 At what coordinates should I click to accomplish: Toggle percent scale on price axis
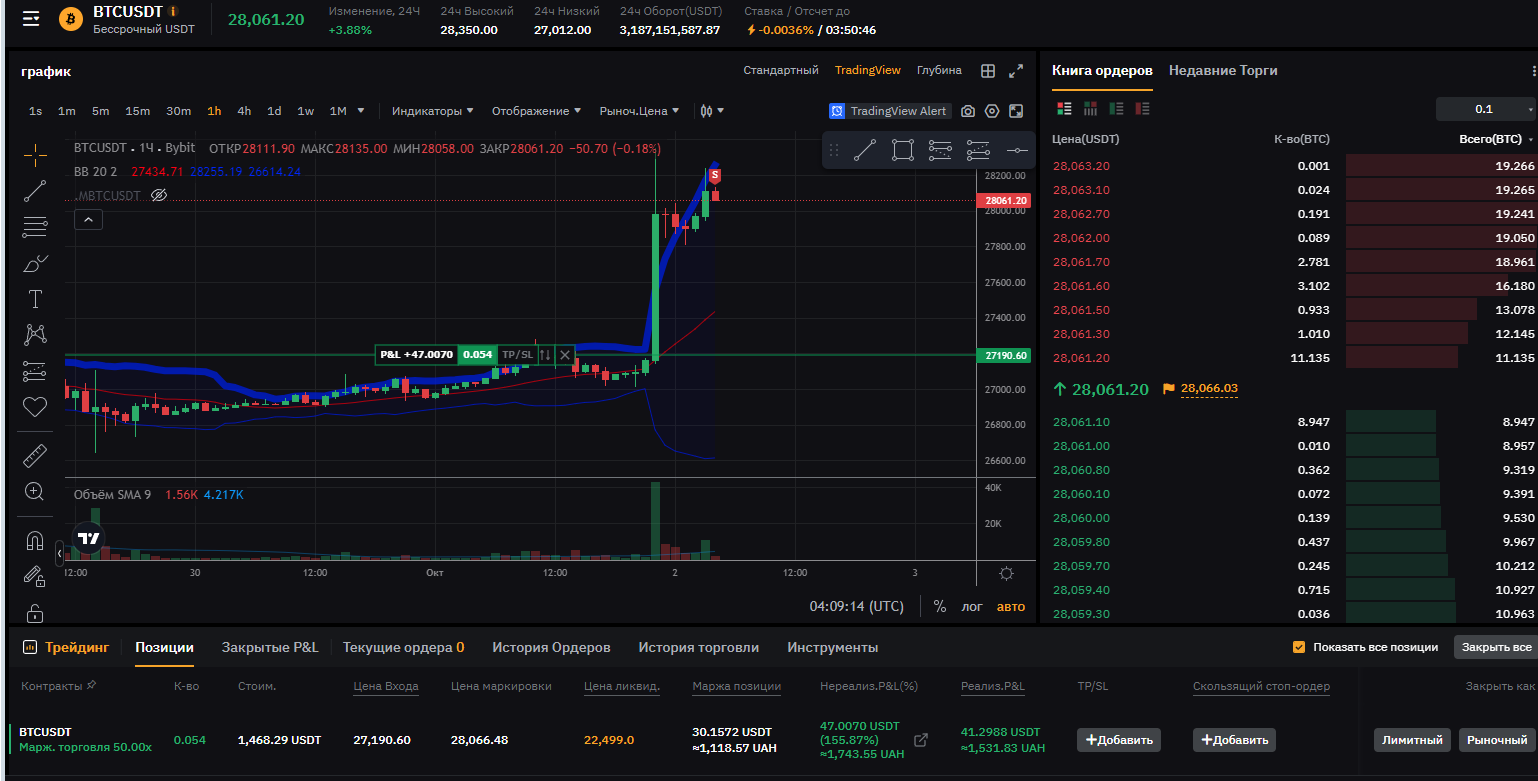coord(940,606)
